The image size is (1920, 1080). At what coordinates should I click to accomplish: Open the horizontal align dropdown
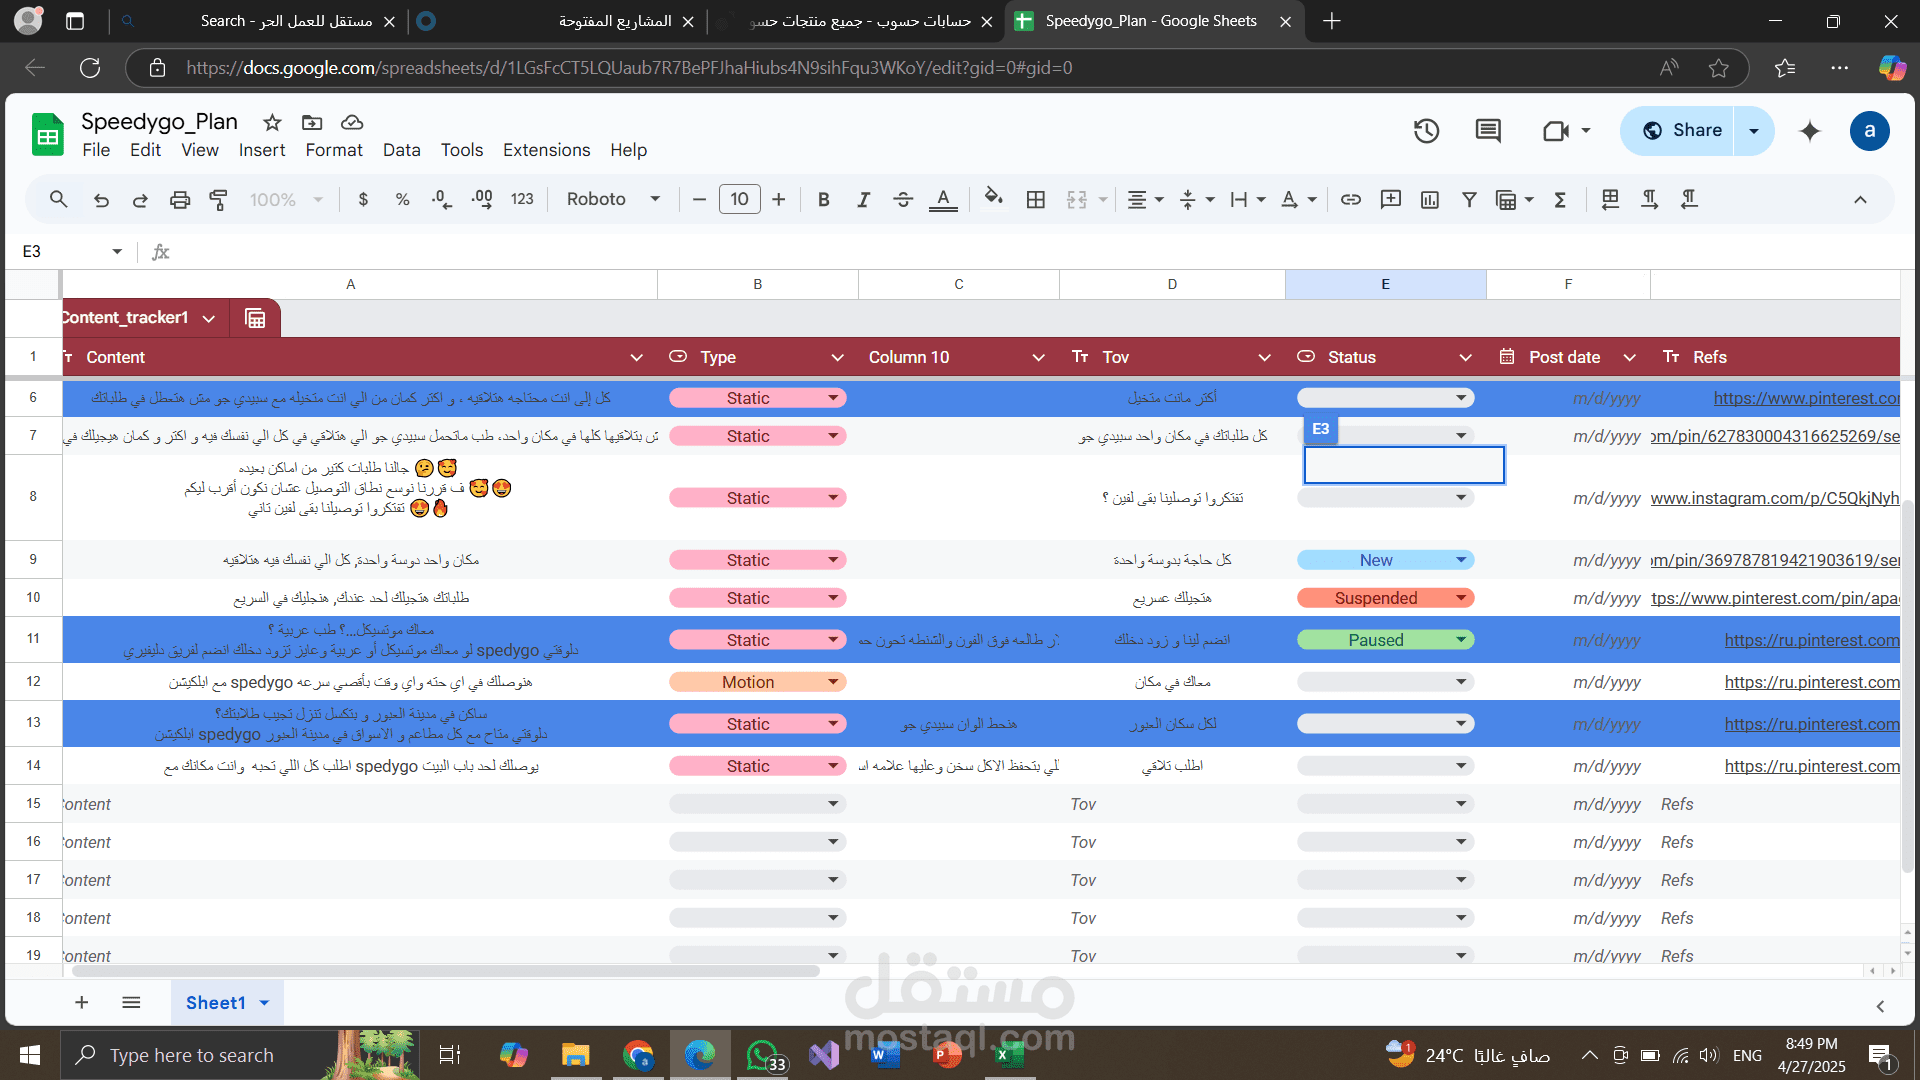coord(1145,199)
